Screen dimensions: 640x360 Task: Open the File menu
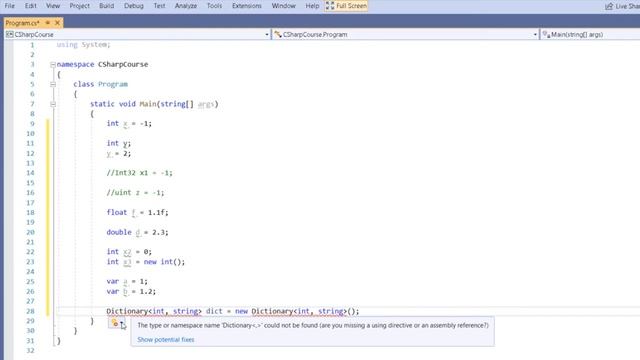coord(9,6)
